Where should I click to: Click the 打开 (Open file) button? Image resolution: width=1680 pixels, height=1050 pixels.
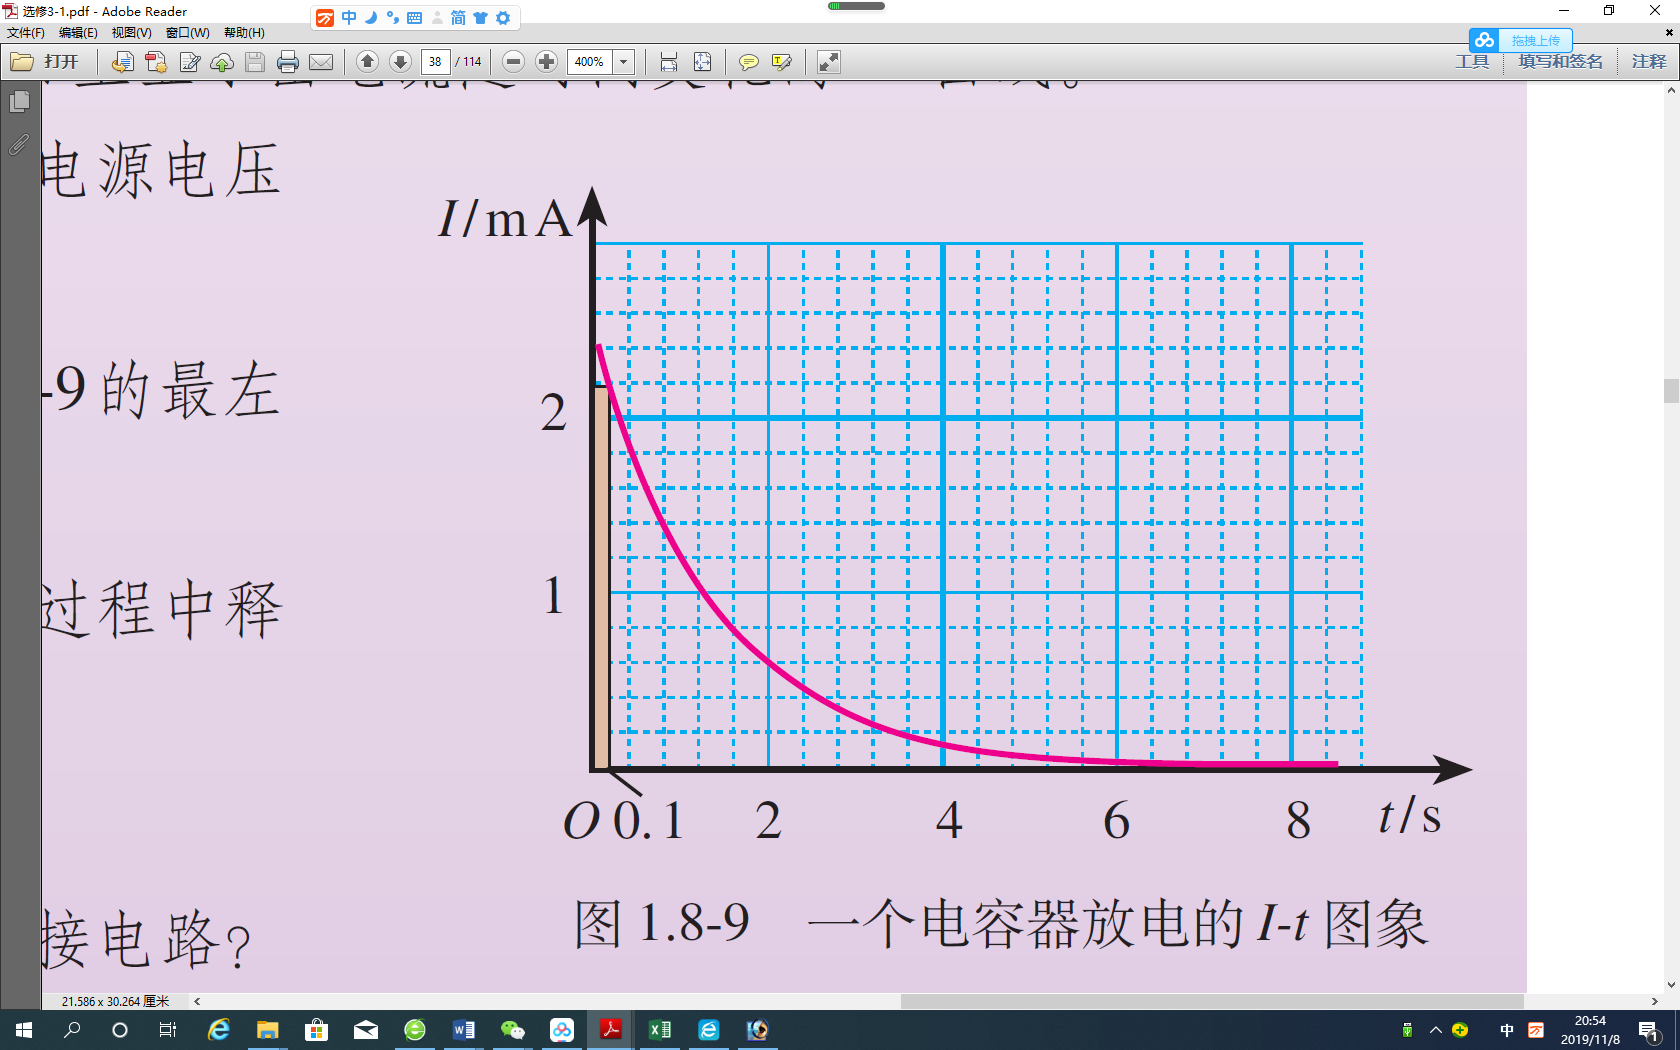click(45, 62)
